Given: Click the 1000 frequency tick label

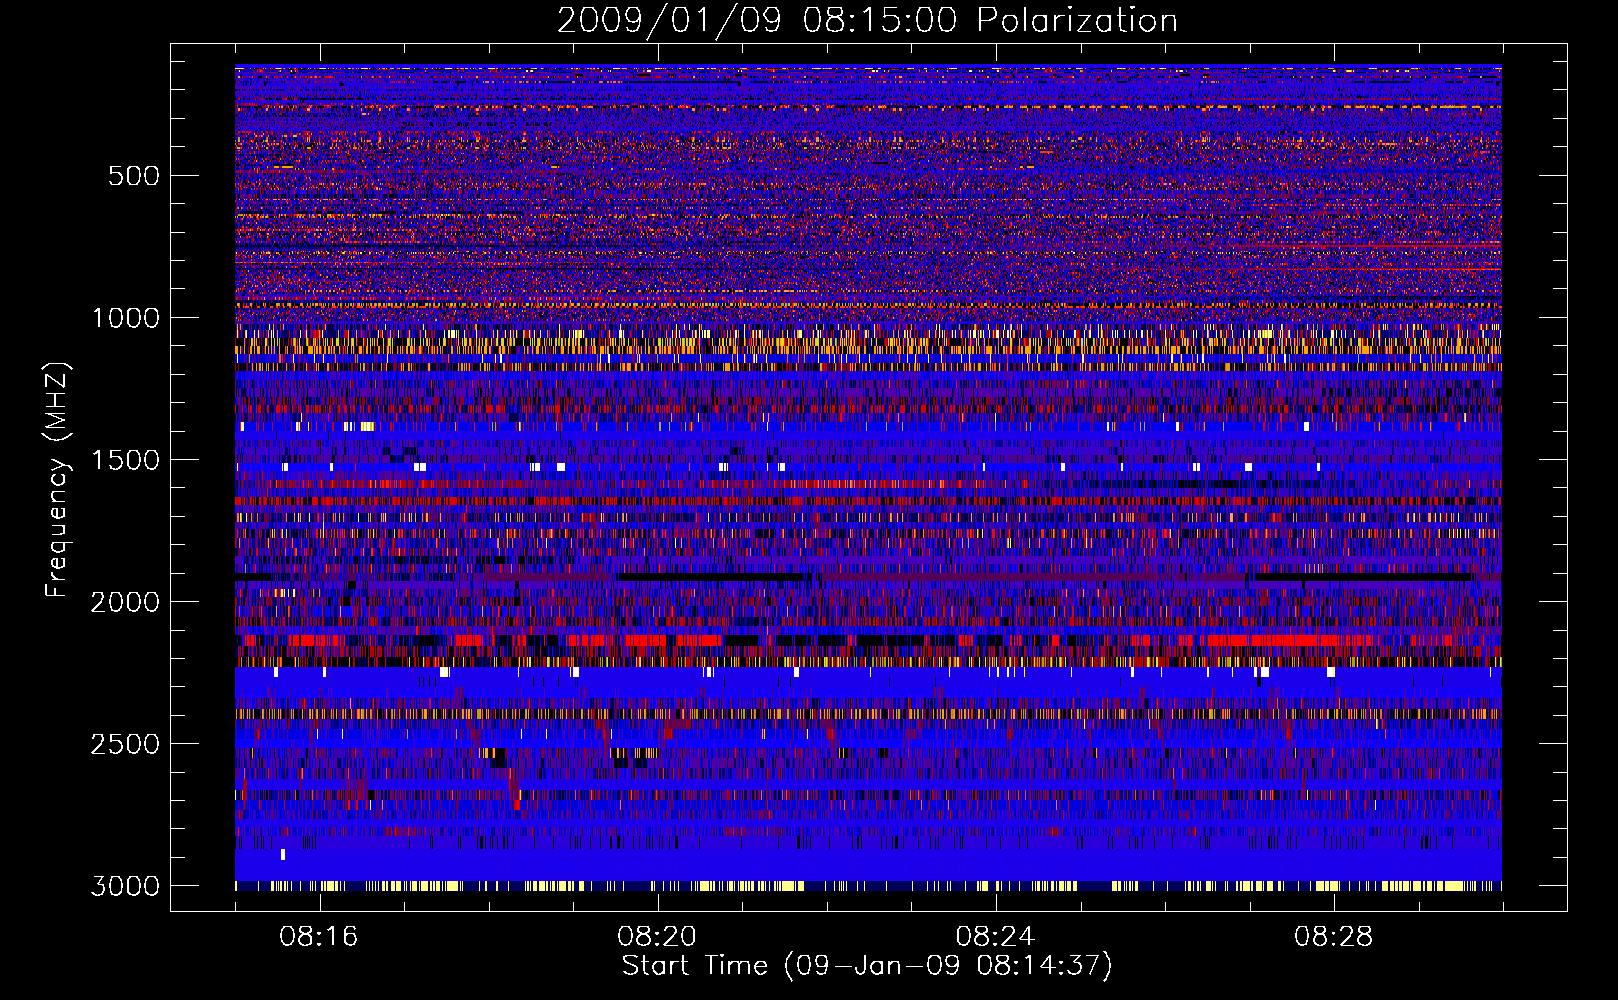Looking at the screenshot, I should pos(125,318).
